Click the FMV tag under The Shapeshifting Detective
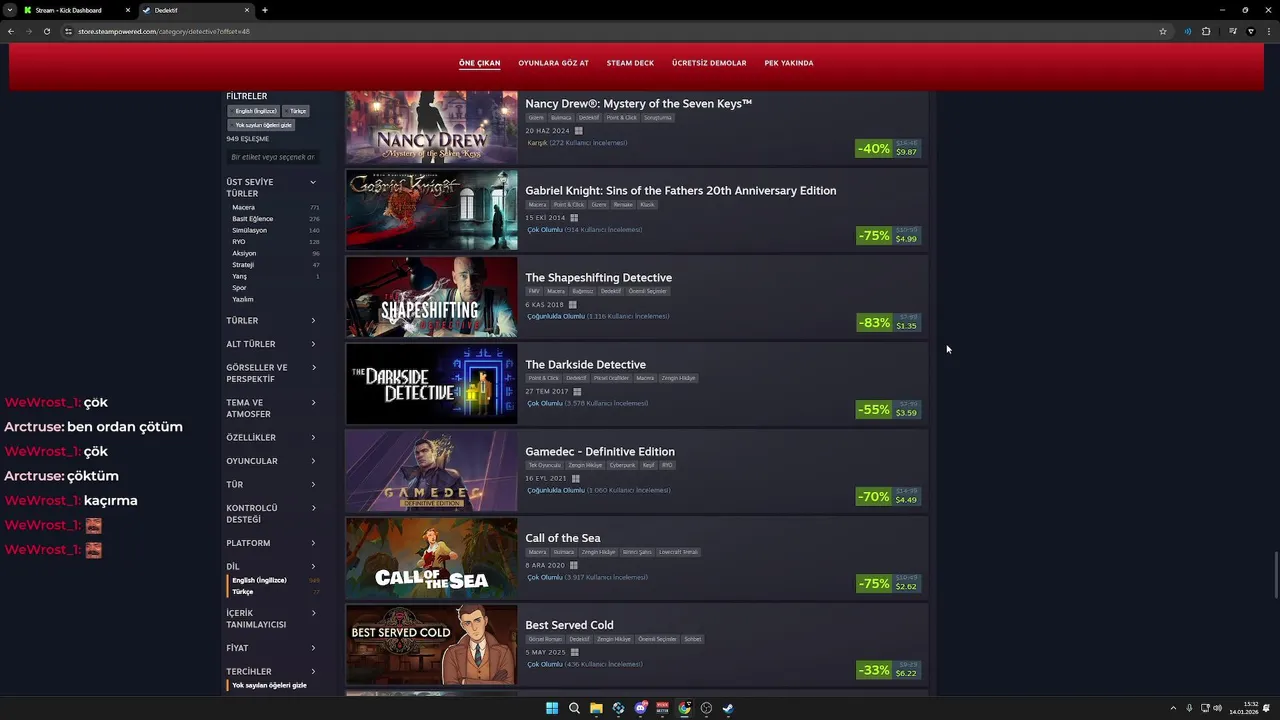This screenshot has width=1280, height=720. 534,291
